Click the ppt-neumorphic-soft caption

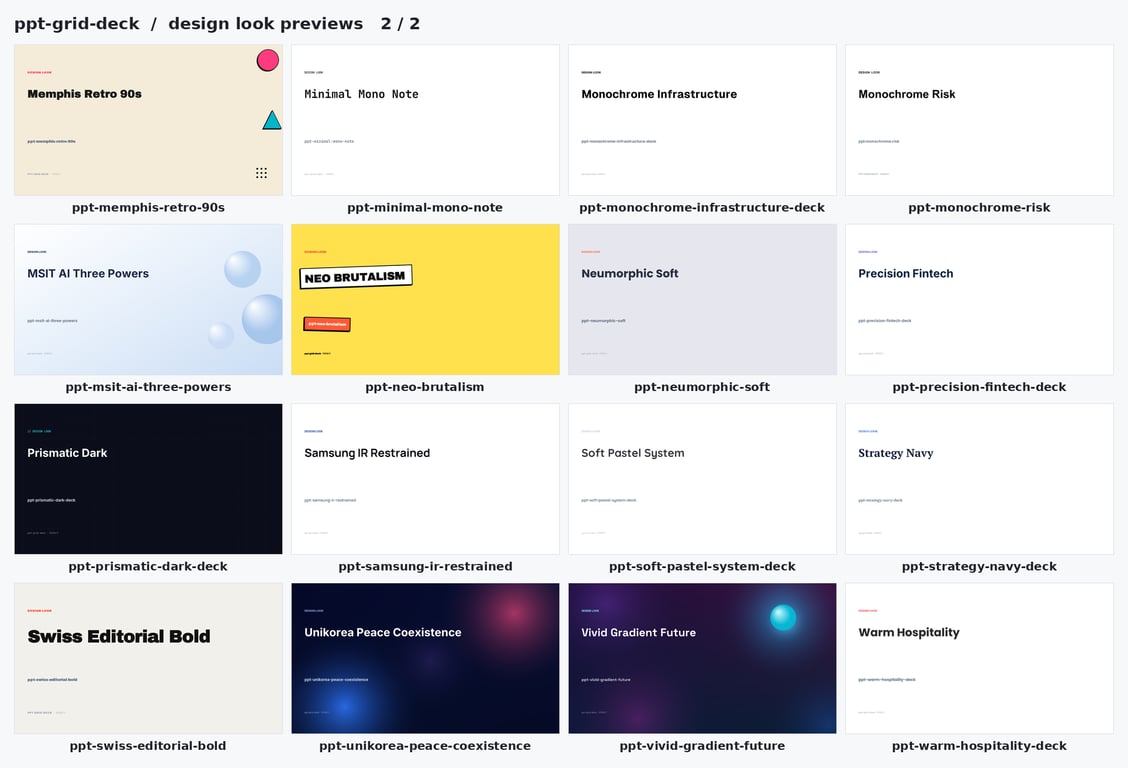click(702, 387)
